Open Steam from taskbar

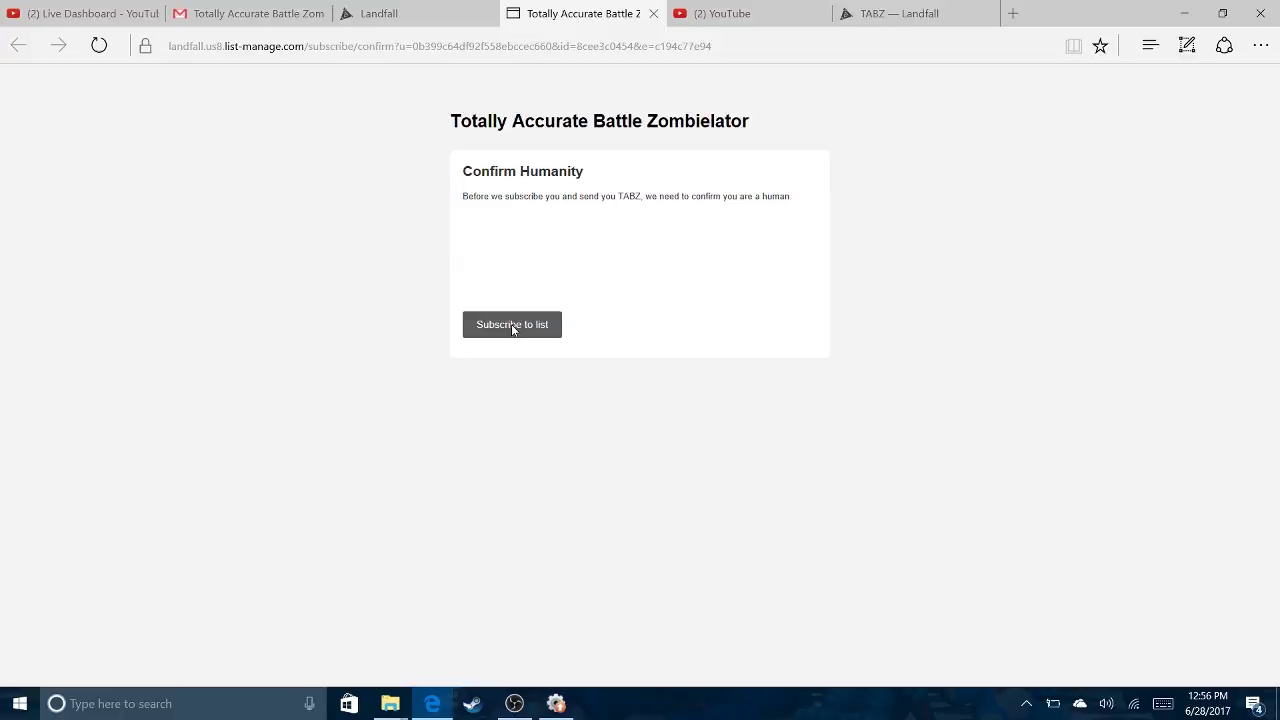click(x=472, y=703)
